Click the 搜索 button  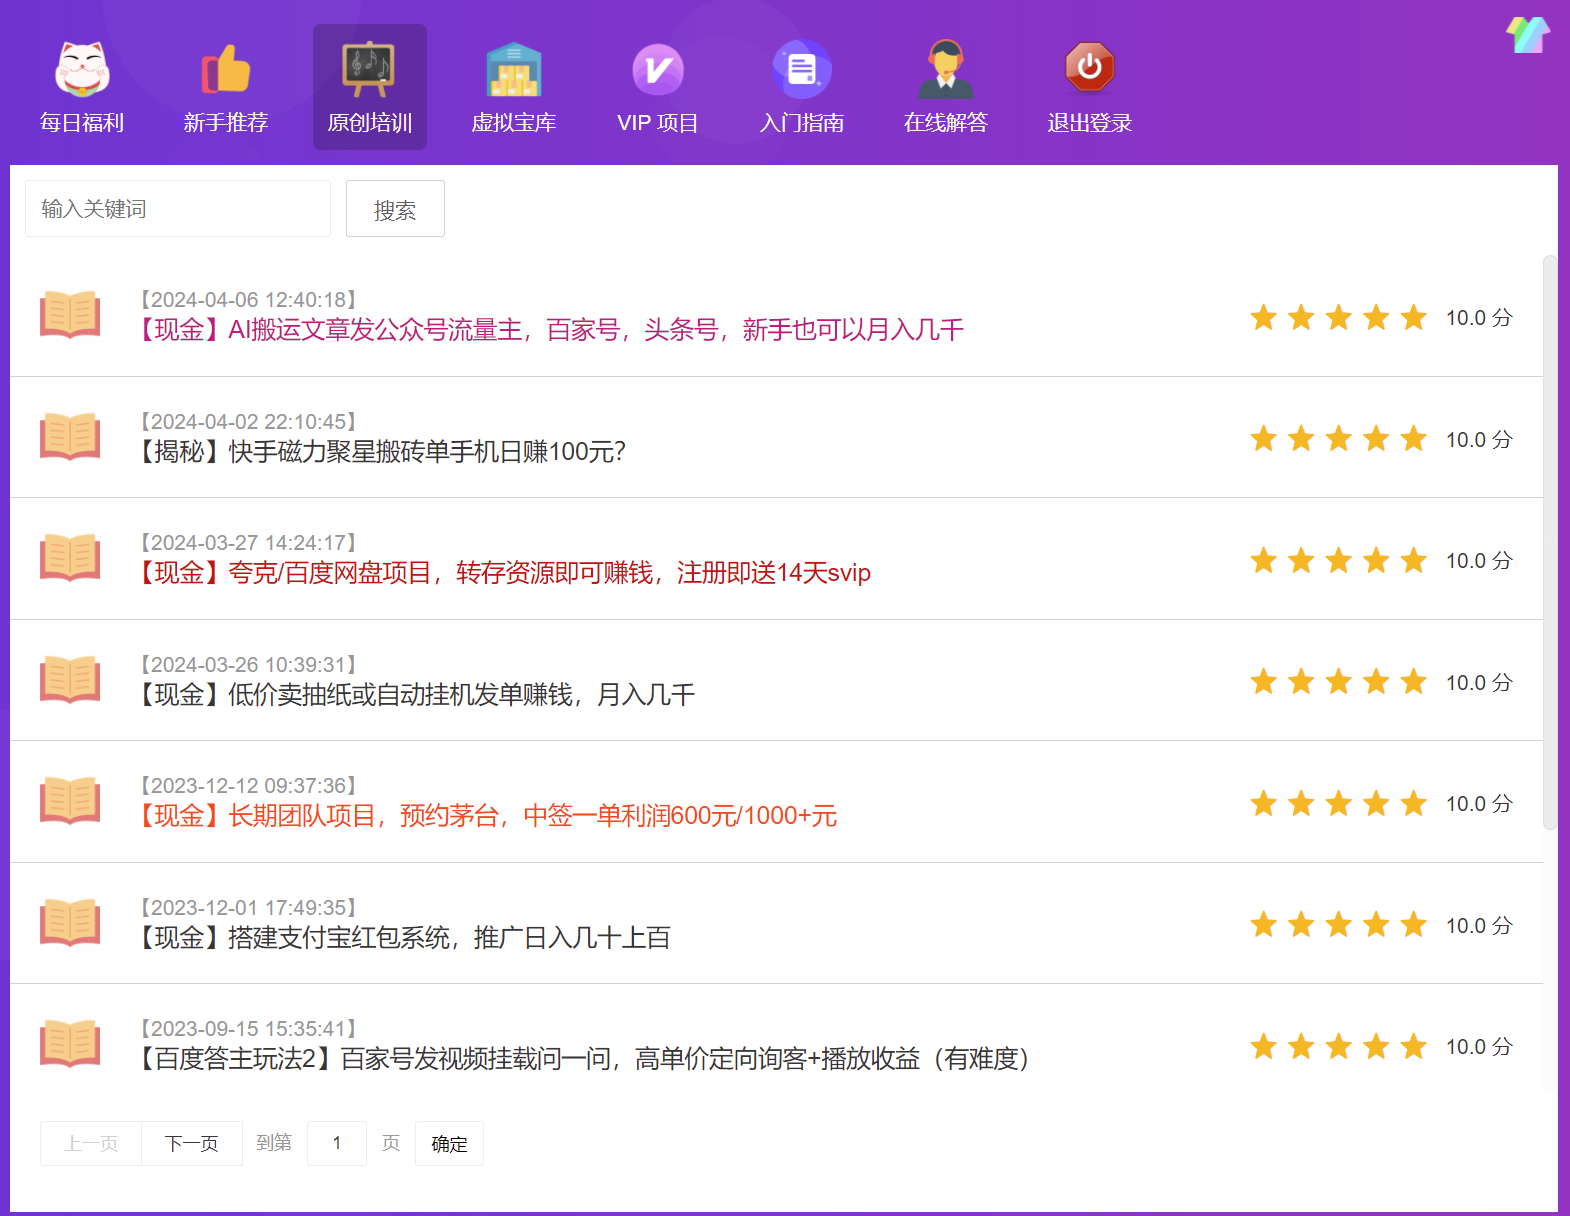pyautogui.click(x=395, y=209)
